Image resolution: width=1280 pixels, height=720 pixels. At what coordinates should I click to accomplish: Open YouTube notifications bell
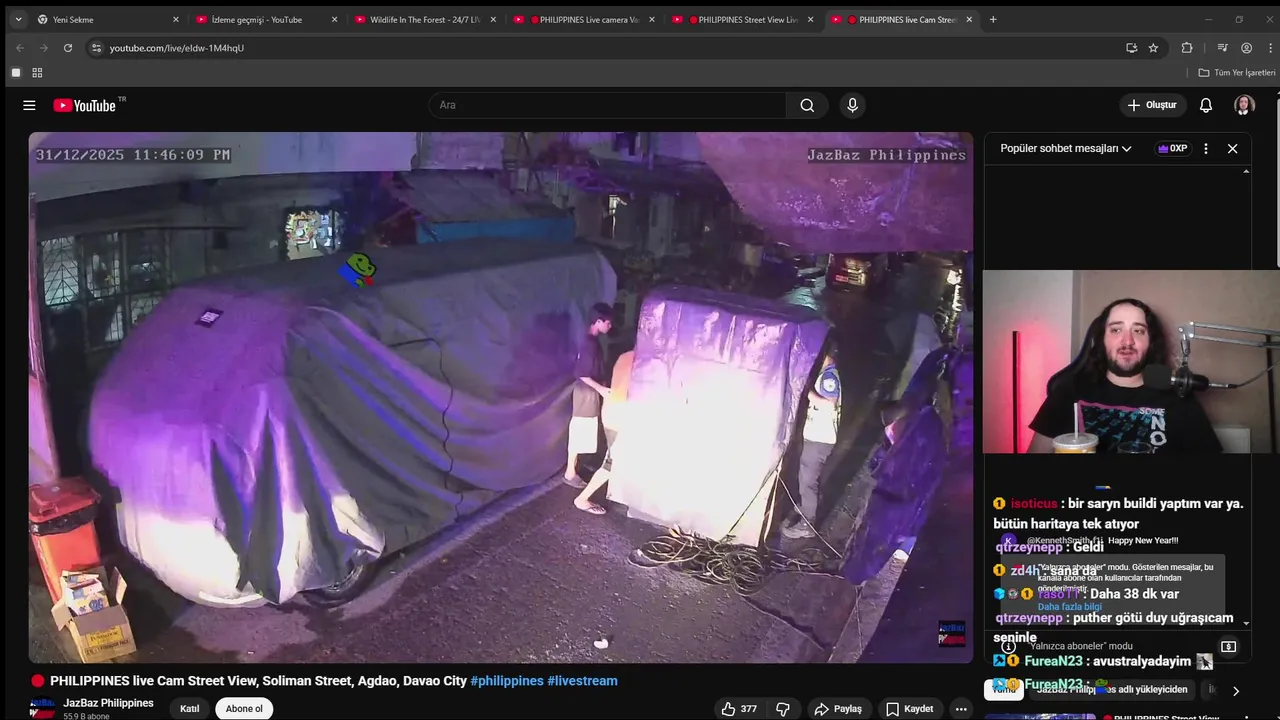[x=1206, y=105]
